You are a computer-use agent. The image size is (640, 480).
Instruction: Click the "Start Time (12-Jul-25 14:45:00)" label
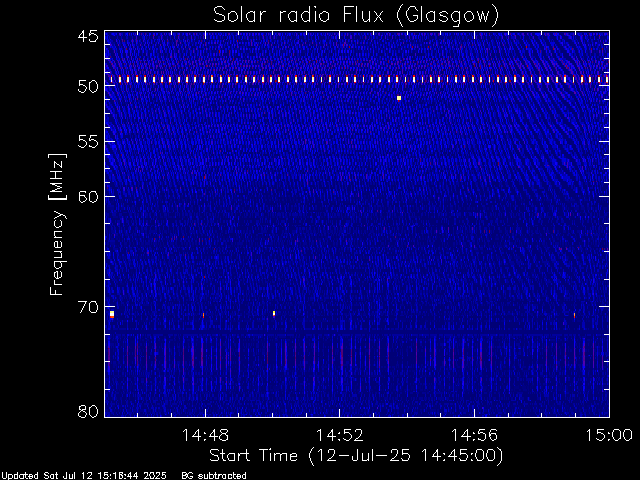point(356,456)
